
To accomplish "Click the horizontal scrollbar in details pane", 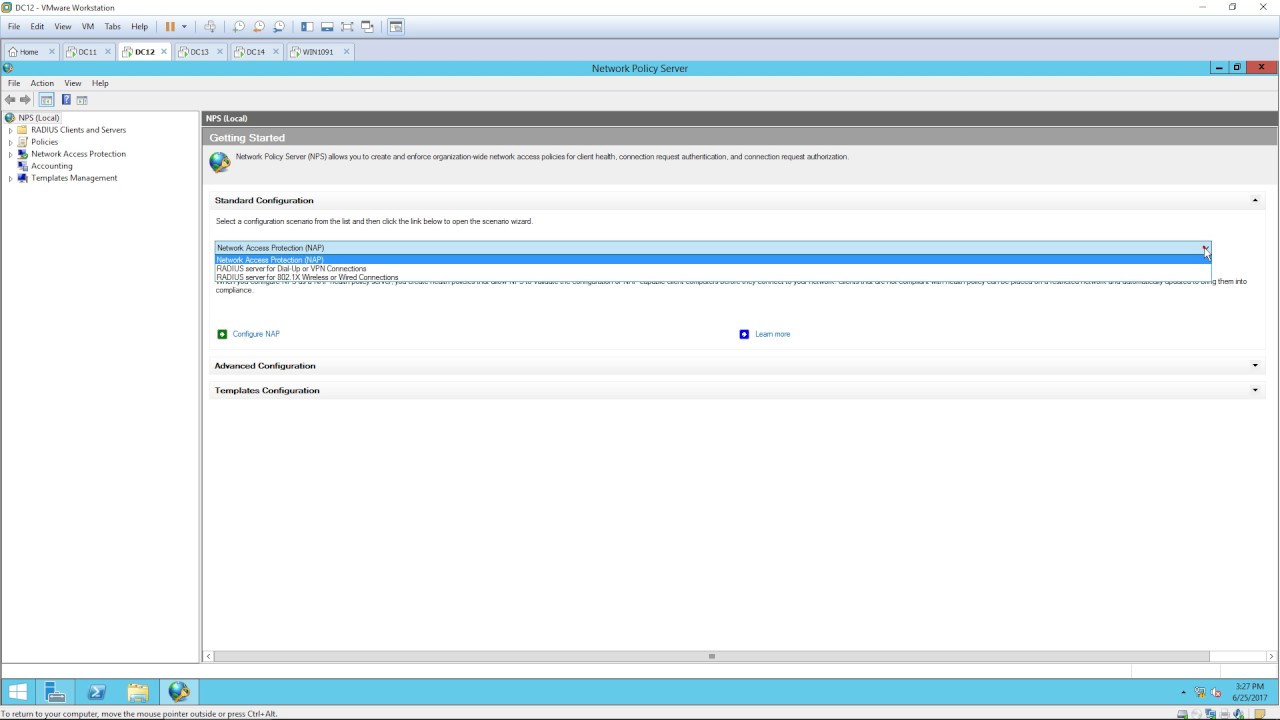I will [711, 657].
